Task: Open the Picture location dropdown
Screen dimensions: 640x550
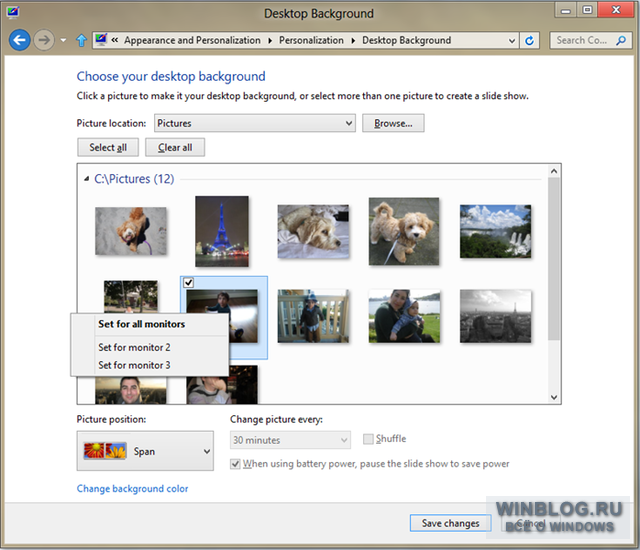Action: click(x=255, y=123)
